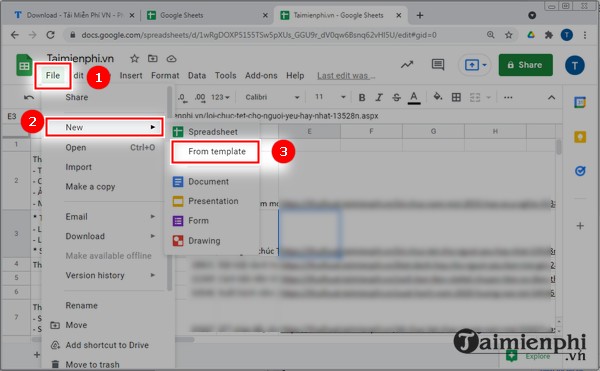Expand the New submenu
This screenshot has height=371, width=600.
[x=104, y=127]
